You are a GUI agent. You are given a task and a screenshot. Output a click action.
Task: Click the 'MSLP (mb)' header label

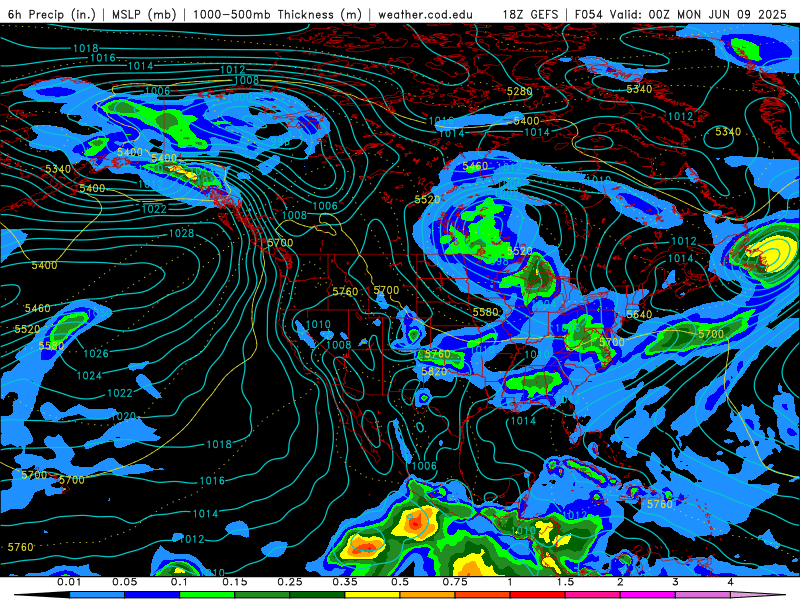(143, 14)
